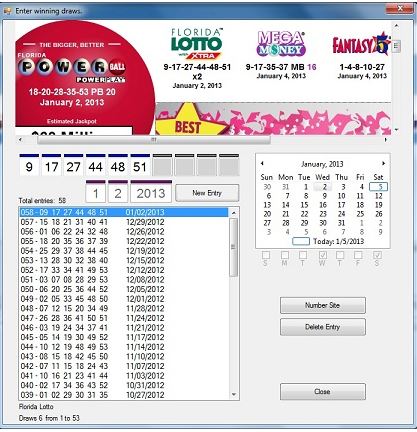Toggle the Thursday draw-day checkbox

340,255
